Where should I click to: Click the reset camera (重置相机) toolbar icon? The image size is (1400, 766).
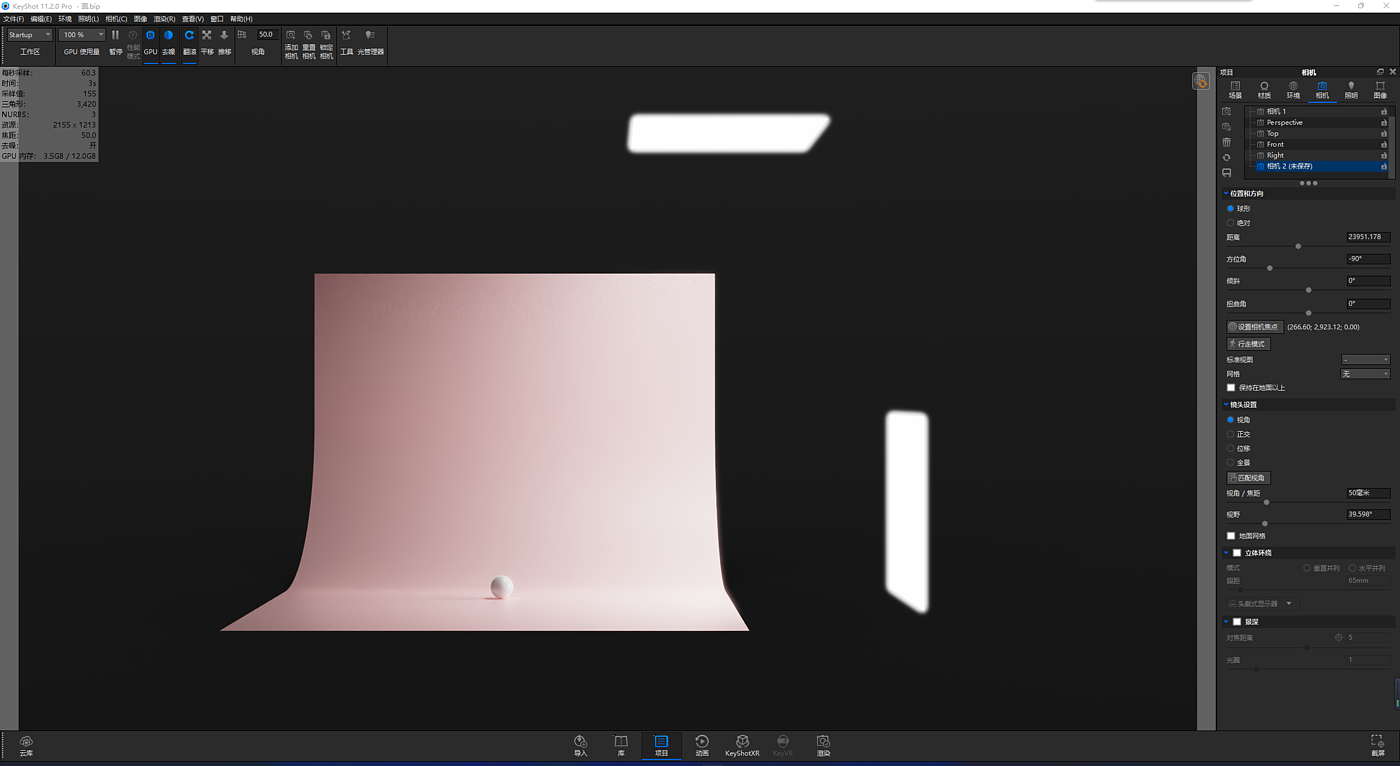pos(309,43)
